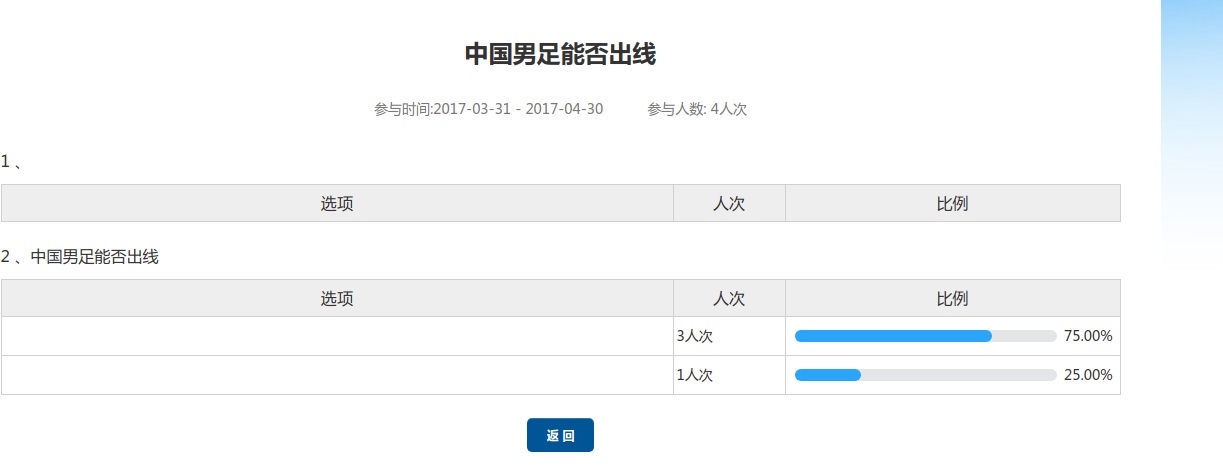Click the 25.00% progress bar
The image size is (1223, 475).
tap(925, 375)
